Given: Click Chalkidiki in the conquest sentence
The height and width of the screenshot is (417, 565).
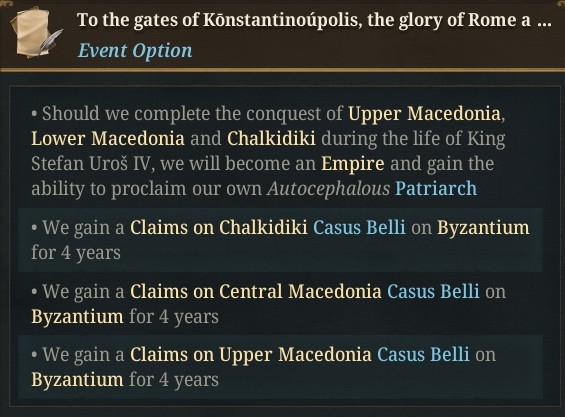Looking at the screenshot, I should [x=271, y=138].
